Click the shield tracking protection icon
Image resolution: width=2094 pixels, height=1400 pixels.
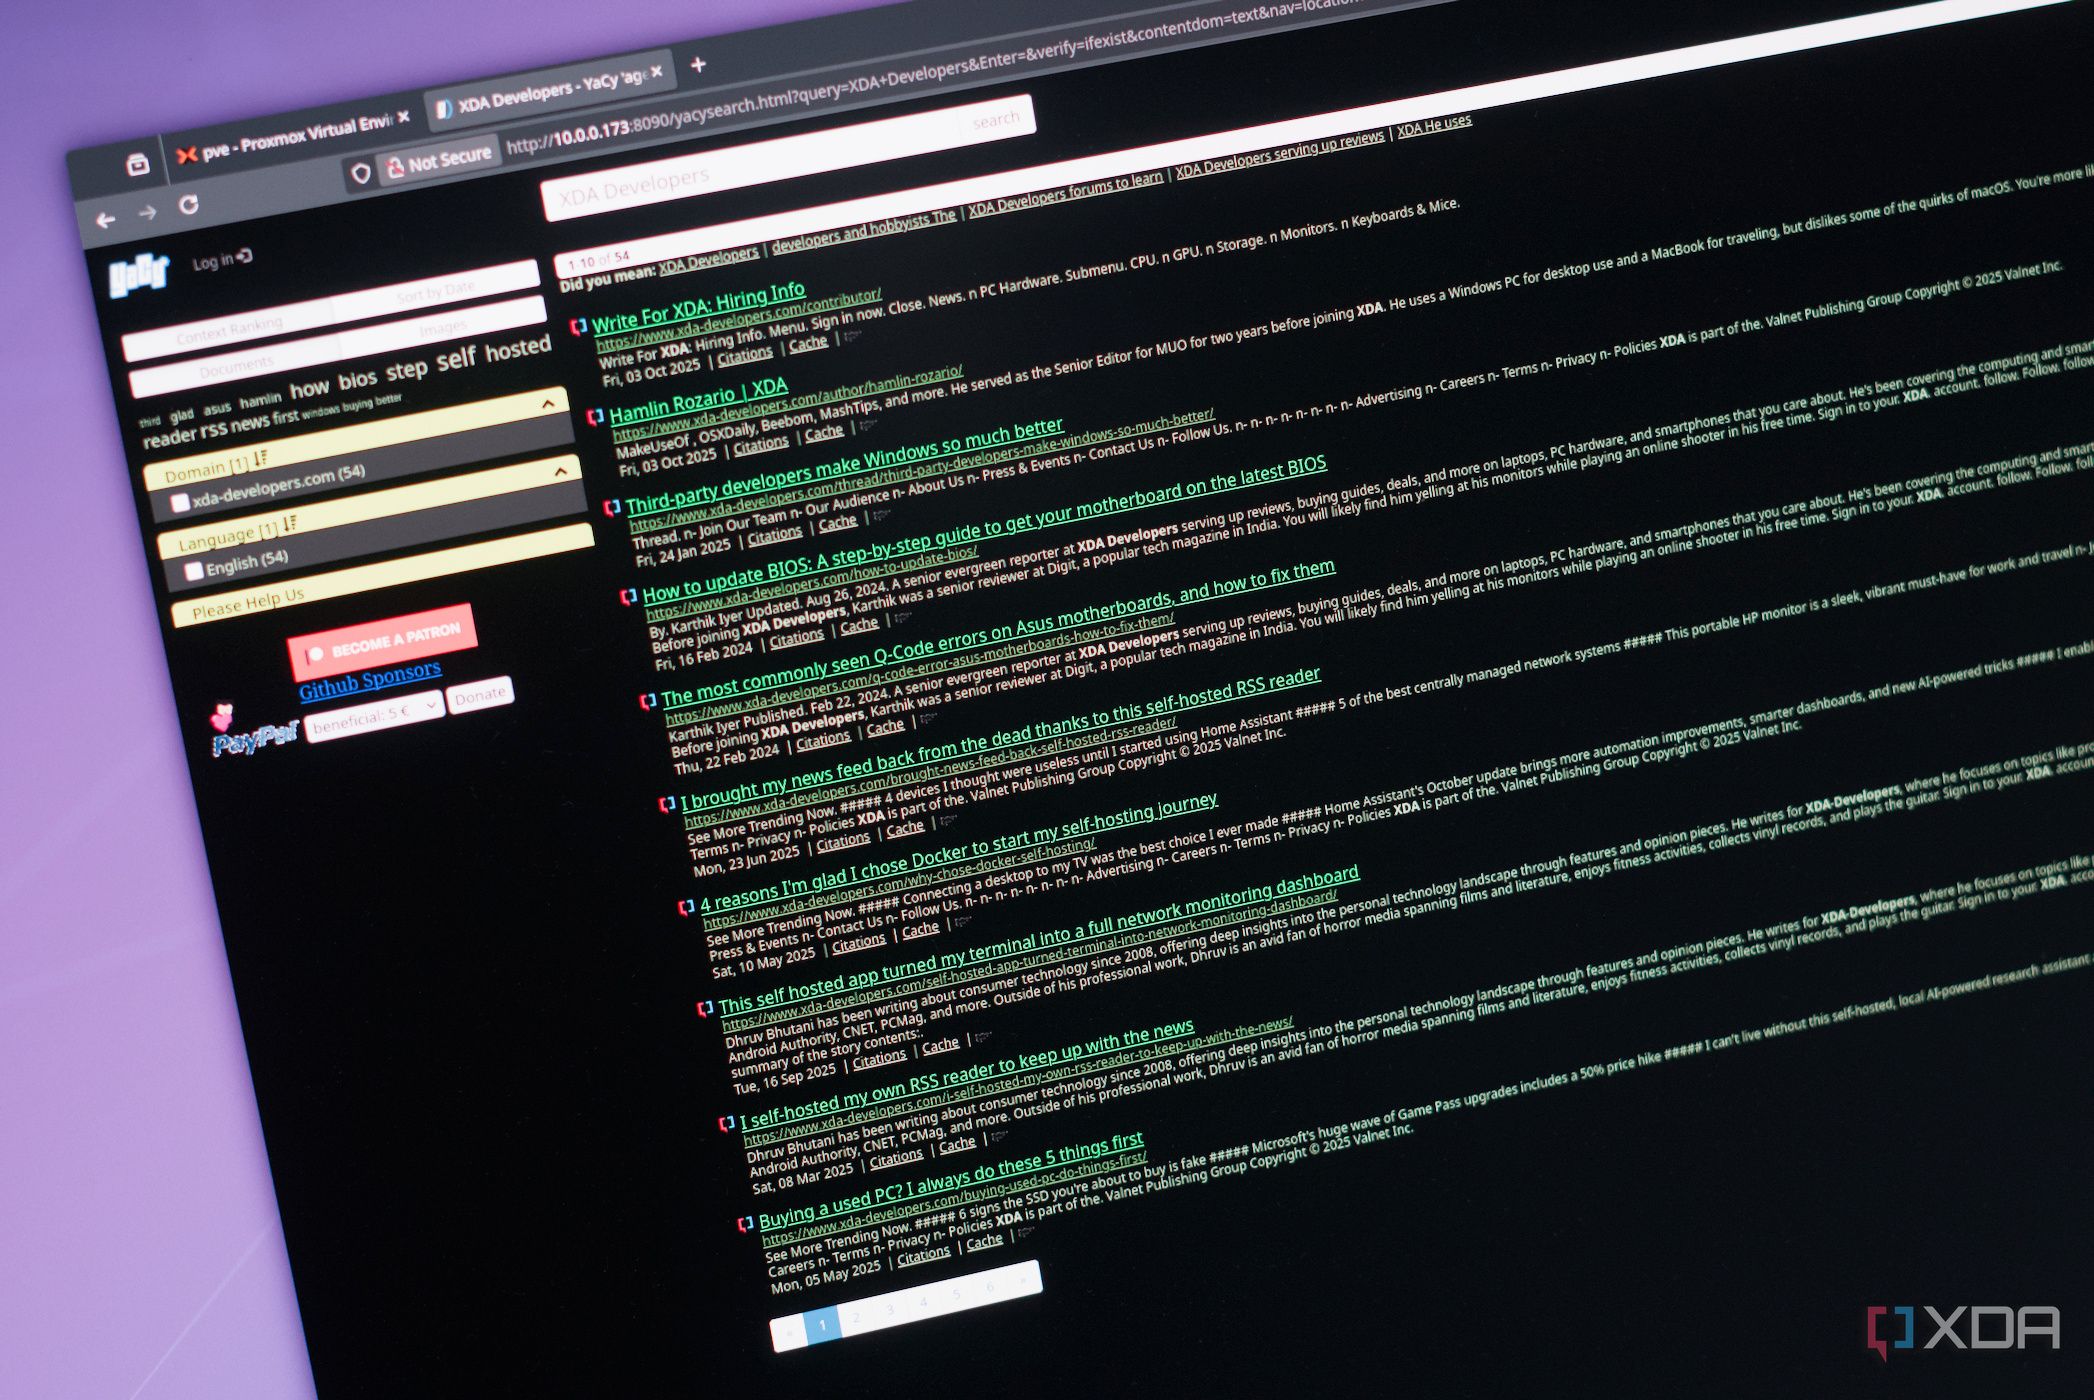click(x=361, y=173)
